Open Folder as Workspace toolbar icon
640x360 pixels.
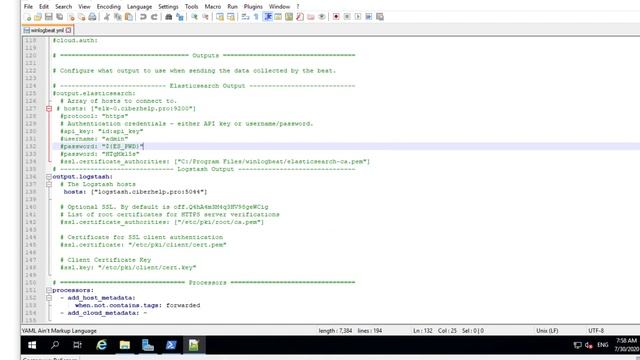click(311, 17)
